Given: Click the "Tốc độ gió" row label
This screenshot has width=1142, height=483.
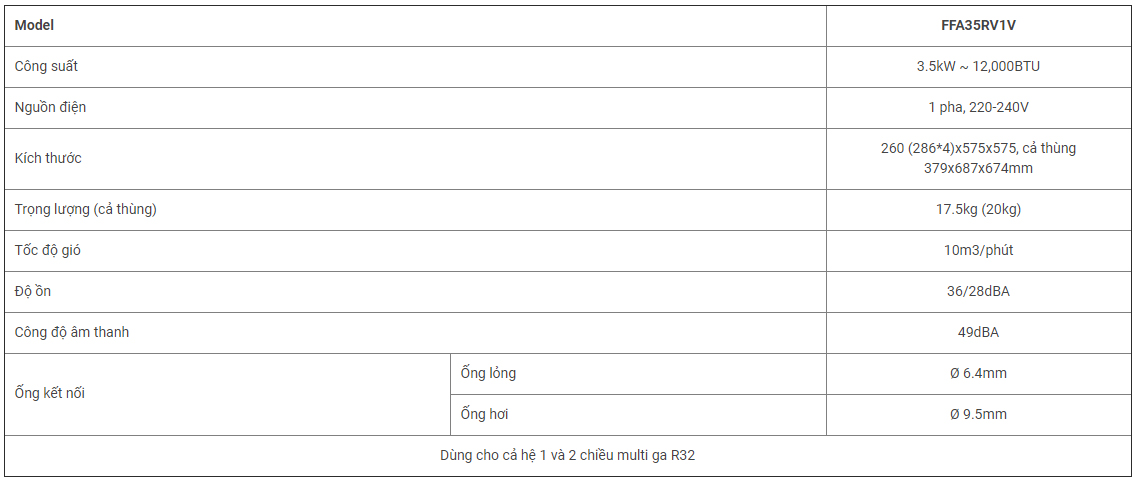Looking at the screenshot, I should (48, 250).
